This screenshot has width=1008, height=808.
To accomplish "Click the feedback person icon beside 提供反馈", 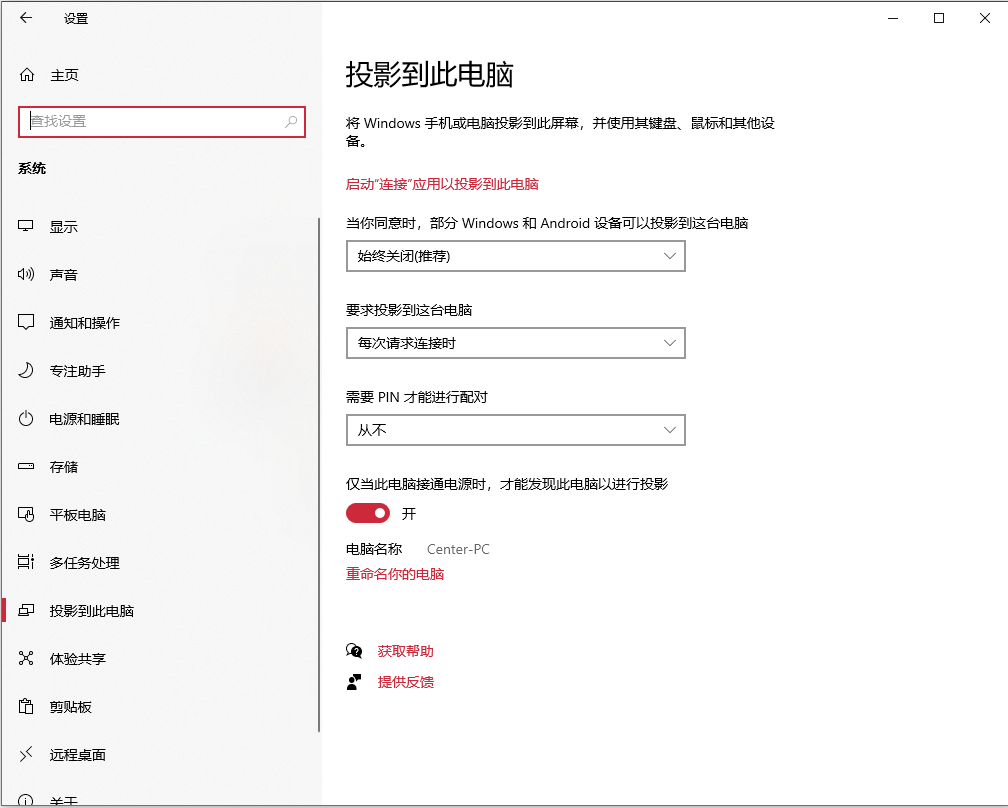I will click(x=354, y=682).
